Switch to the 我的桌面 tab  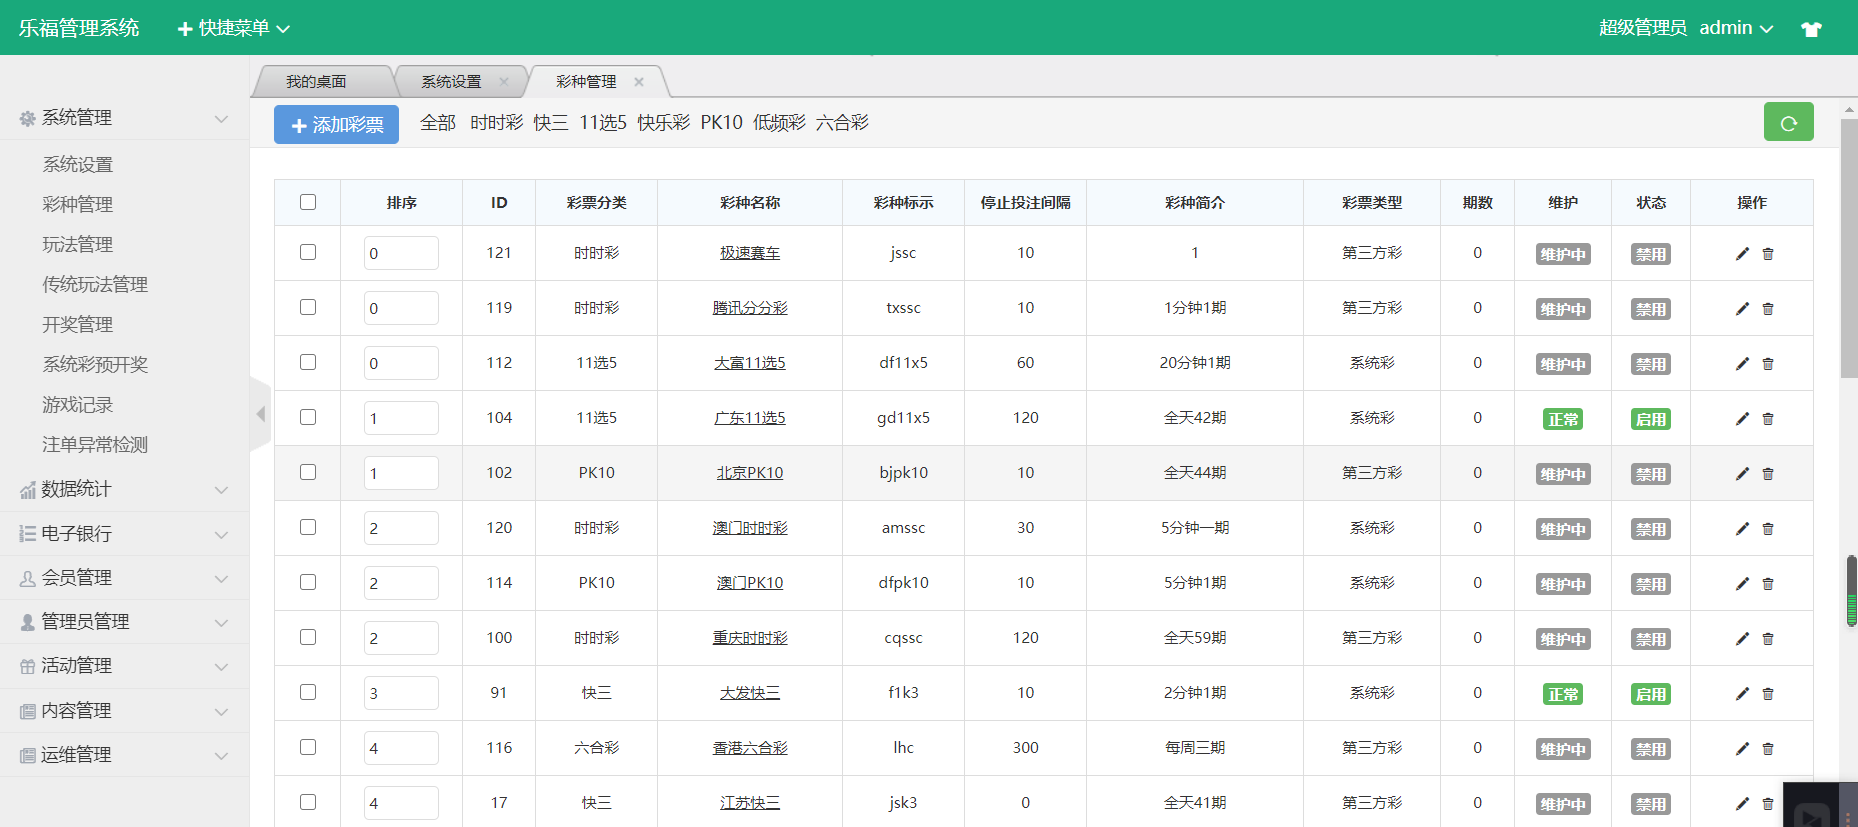coord(316,82)
